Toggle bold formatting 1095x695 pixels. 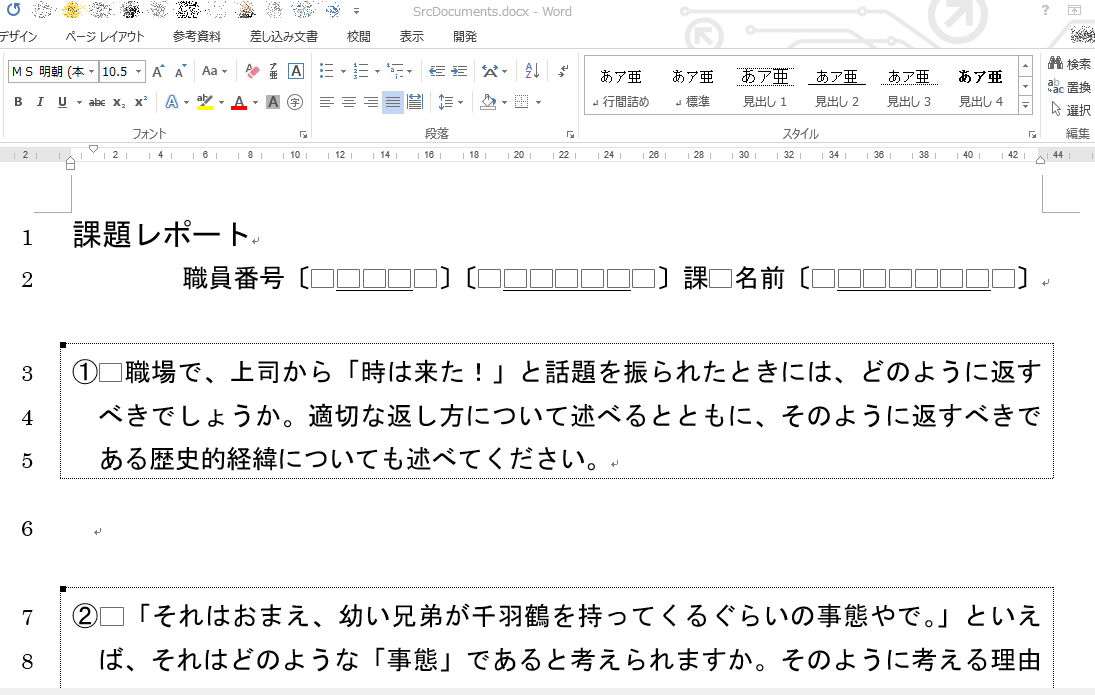tap(17, 103)
